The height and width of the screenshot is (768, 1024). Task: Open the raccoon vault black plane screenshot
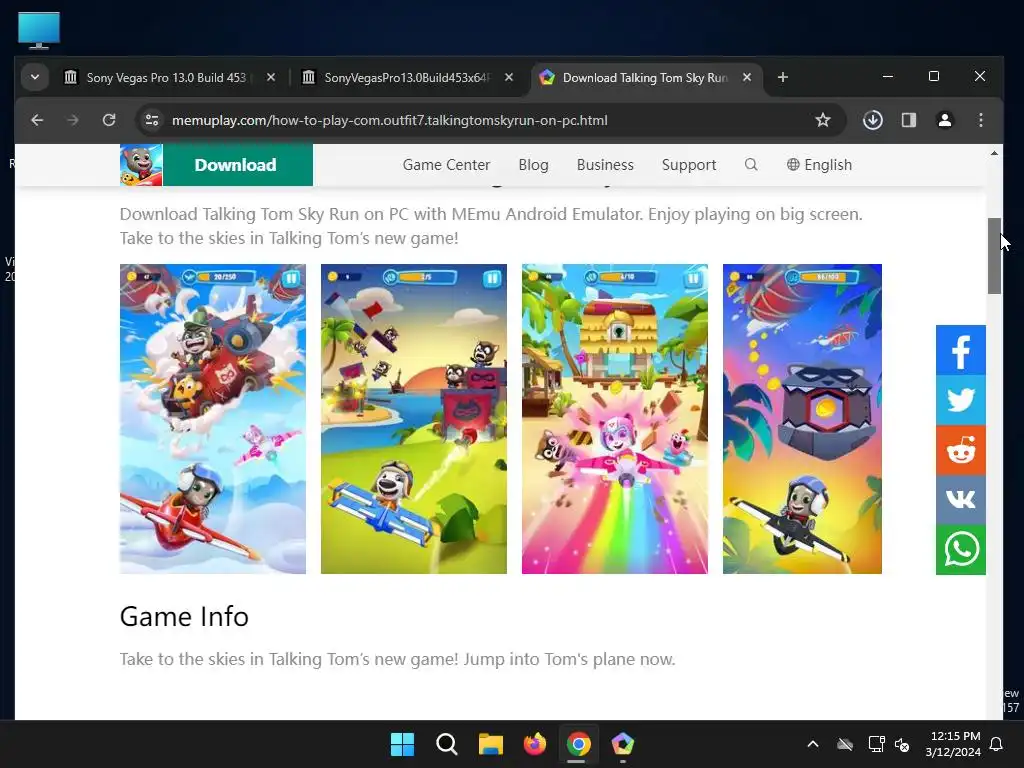point(802,419)
